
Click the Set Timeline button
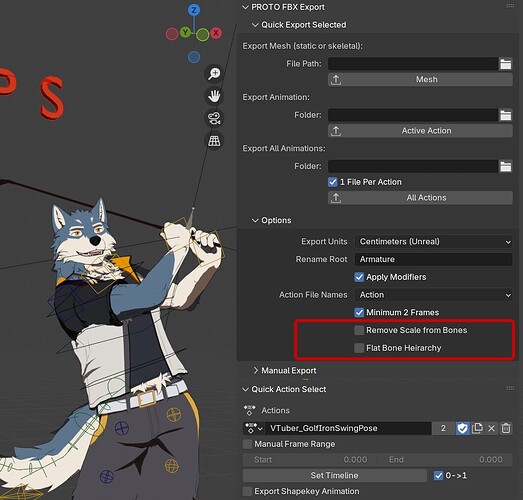335,475
